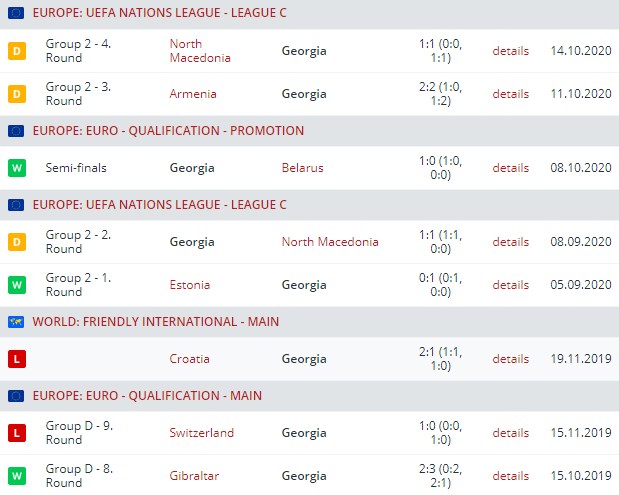Open details for Croatia vs Georgia friendly
The width and height of the screenshot is (619, 495).
(x=510, y=359)
